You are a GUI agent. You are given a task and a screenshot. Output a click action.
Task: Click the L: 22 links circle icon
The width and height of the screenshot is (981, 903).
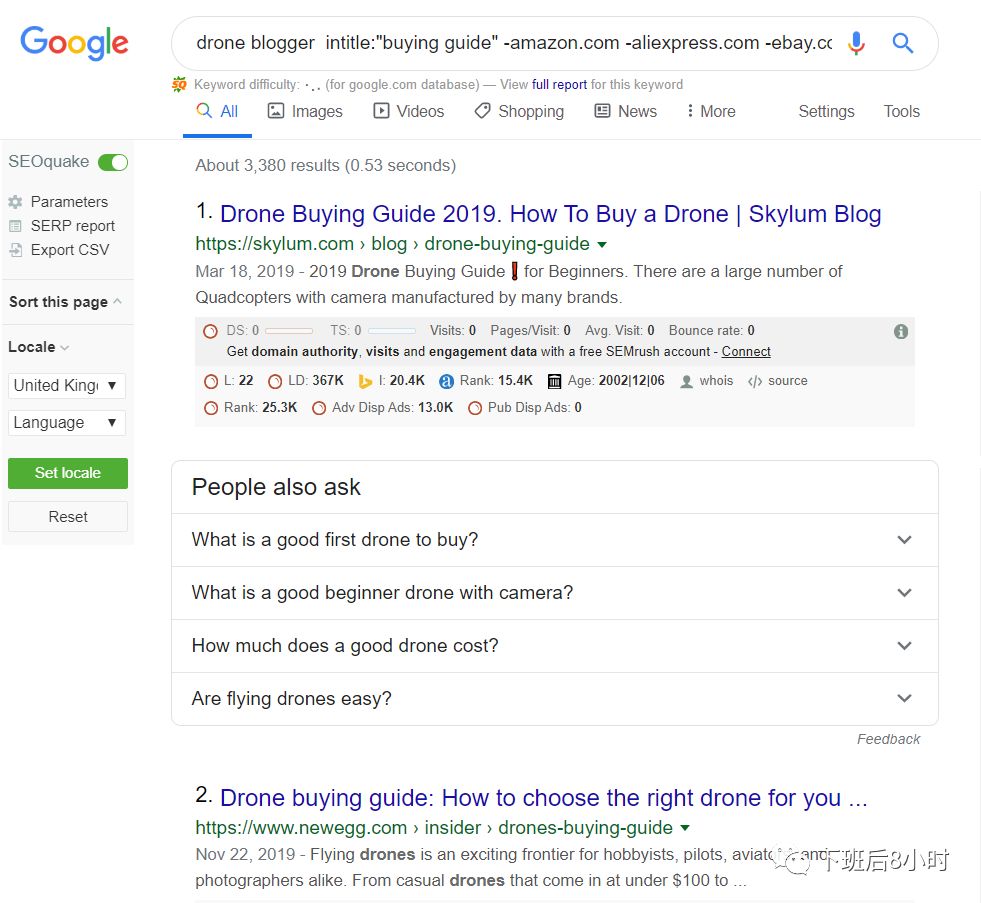211,381
